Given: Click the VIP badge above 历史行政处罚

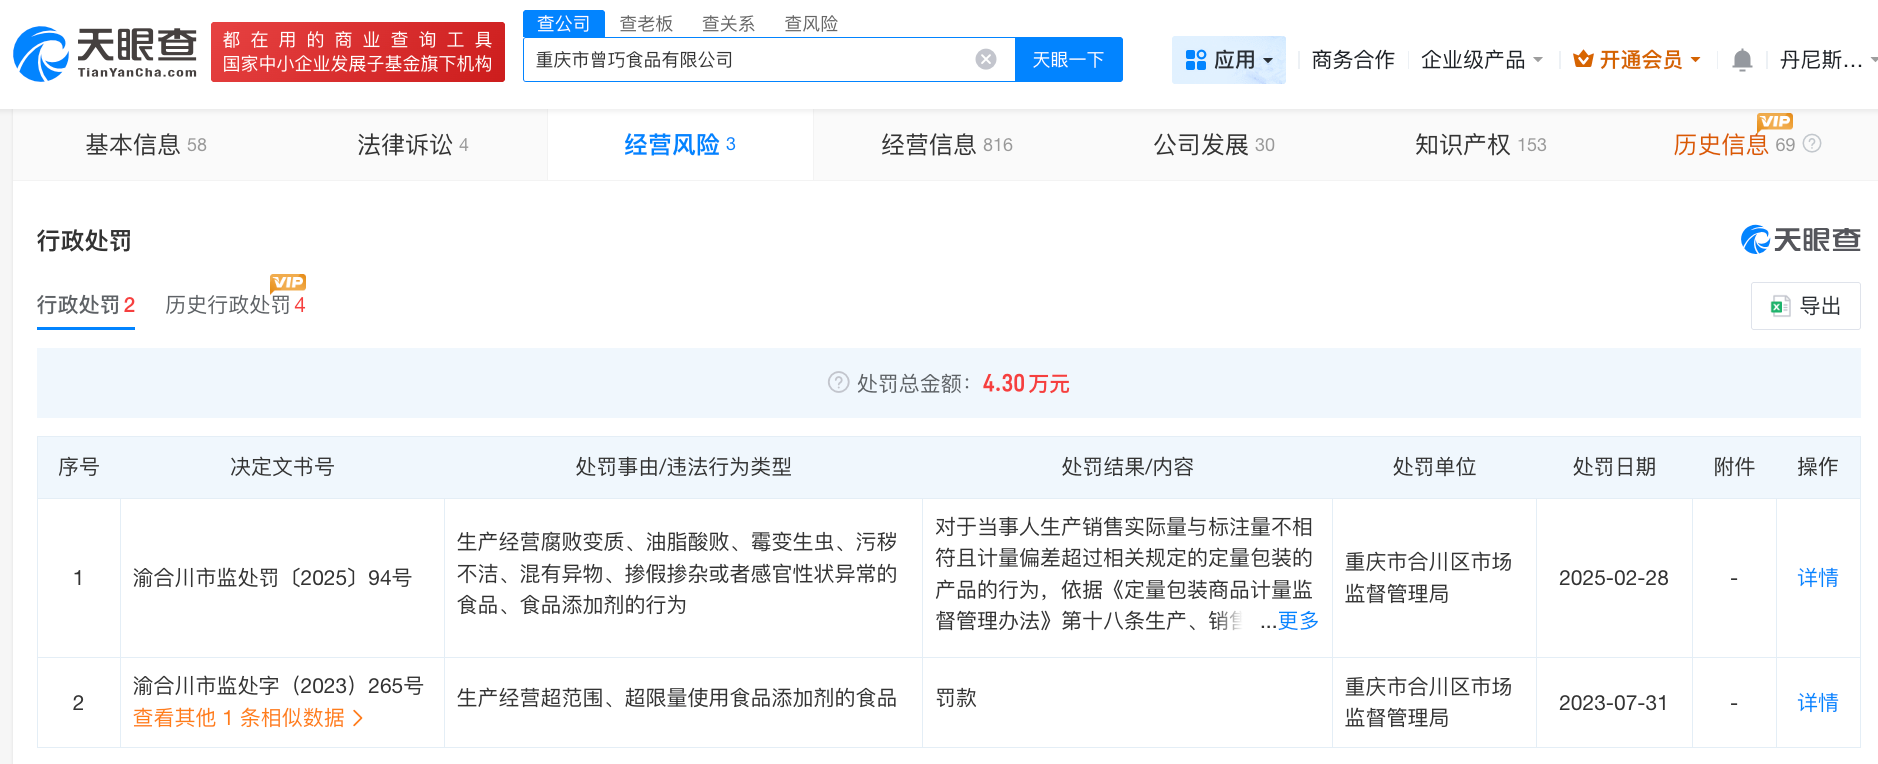Looking at the screenshot, I should [288, 282].
